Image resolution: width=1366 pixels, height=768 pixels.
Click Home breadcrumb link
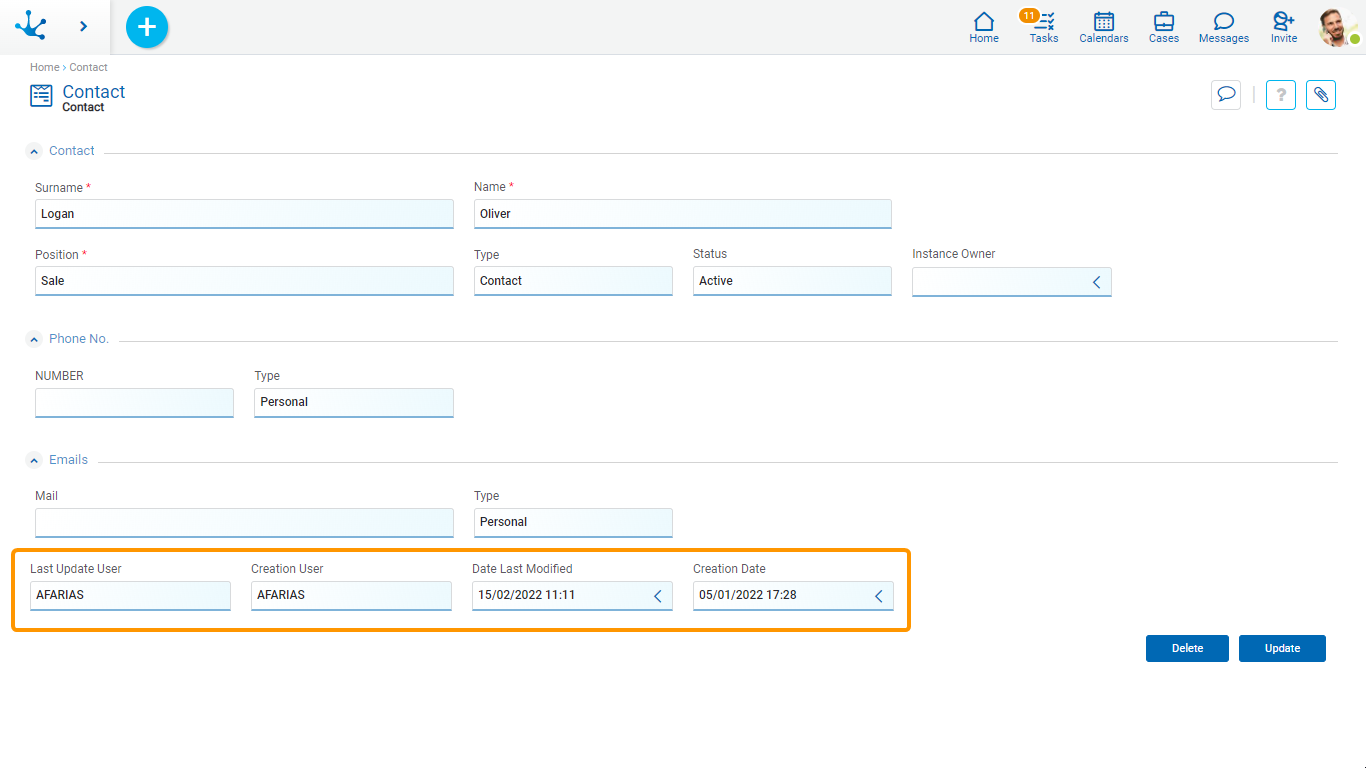44,67
